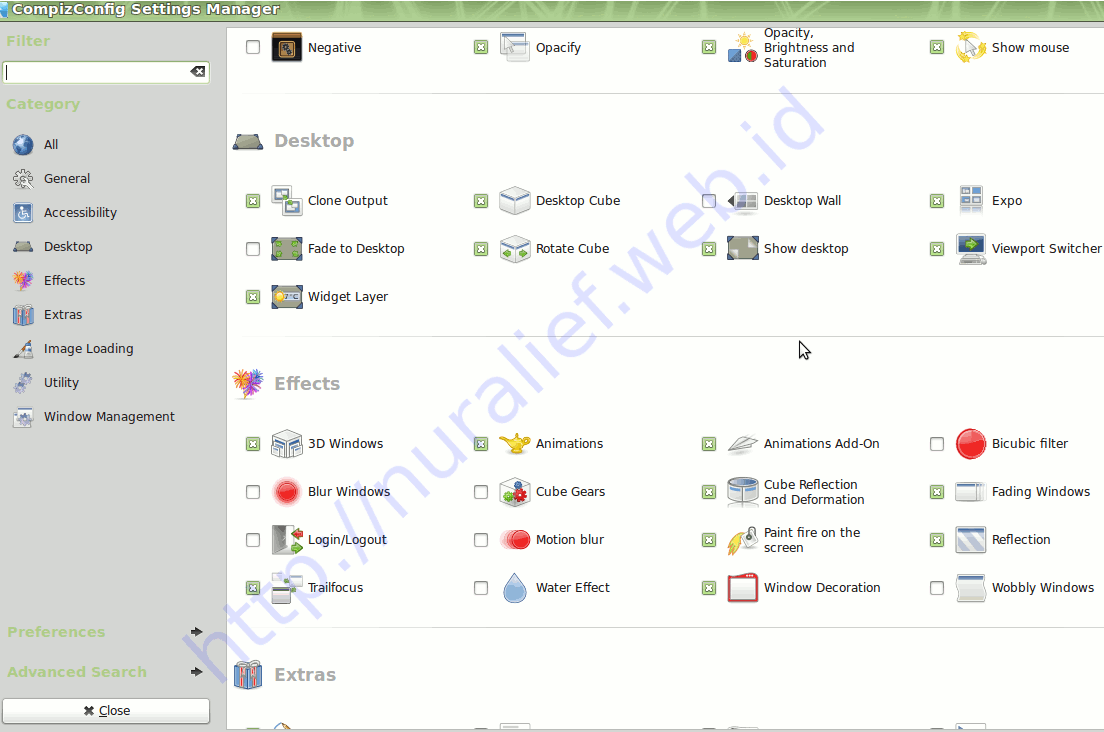
Task: Open the Motion blur plugin icon
Action: coord(515,539)
